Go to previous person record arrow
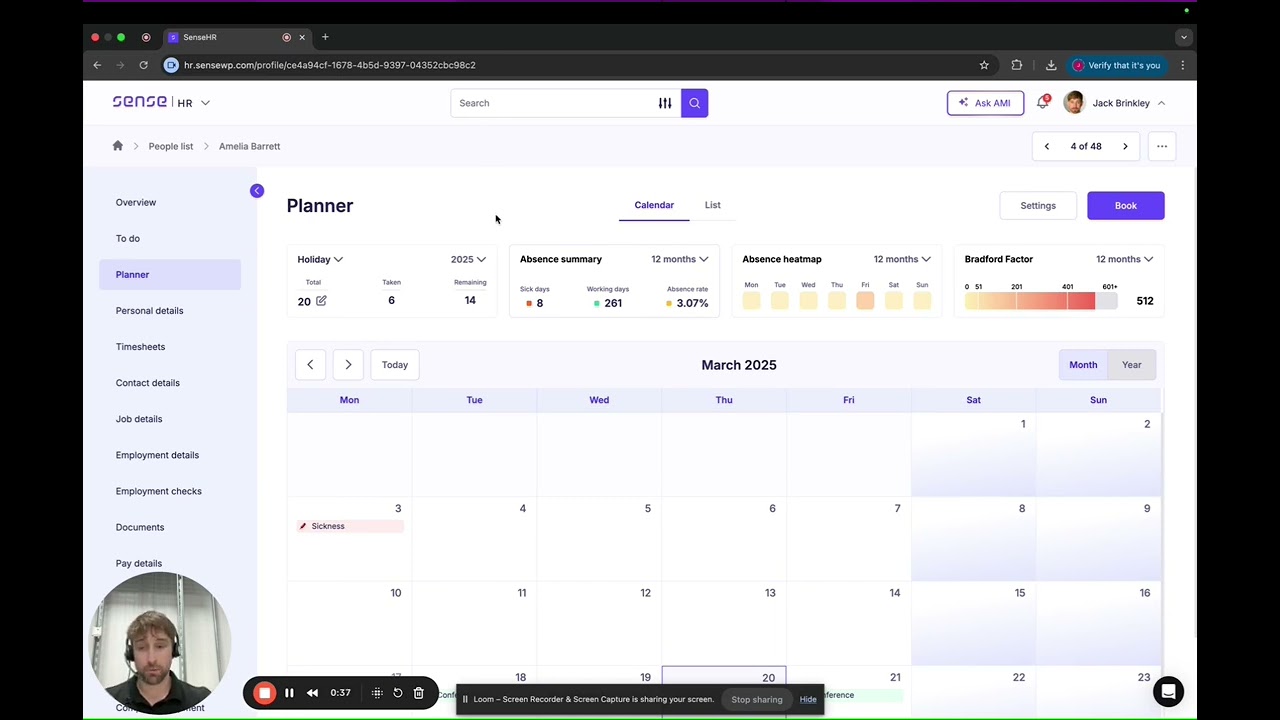This screenshot has width=1280, height=720. click(1047, 146)
